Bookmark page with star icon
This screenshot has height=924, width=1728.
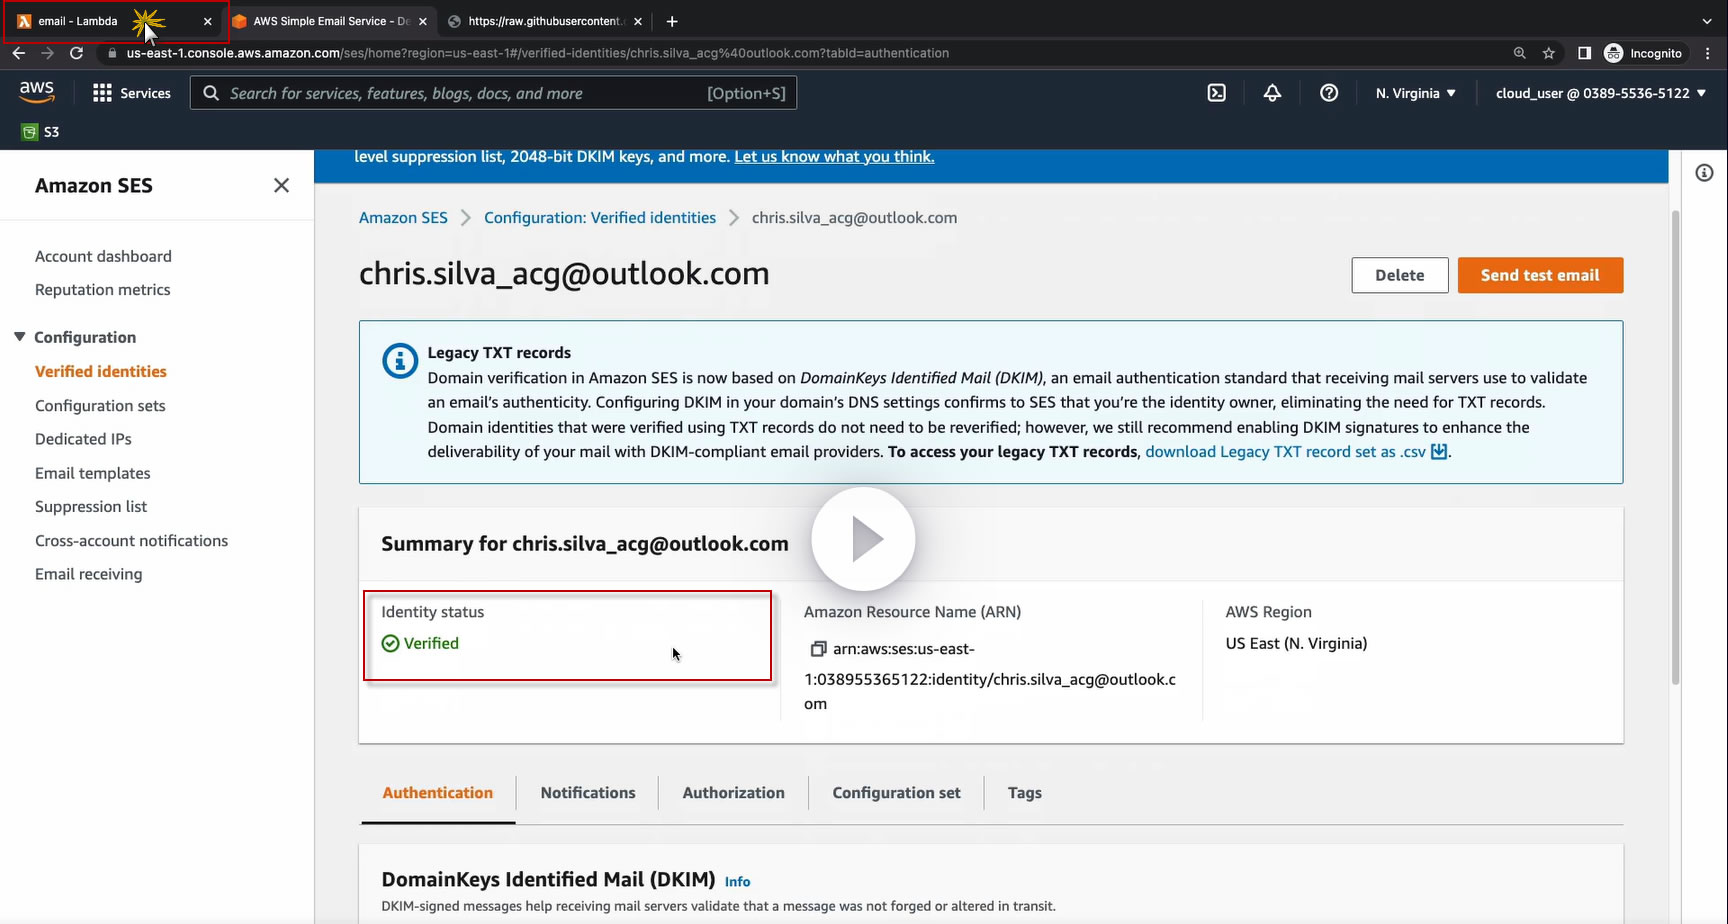(1548, 53)
